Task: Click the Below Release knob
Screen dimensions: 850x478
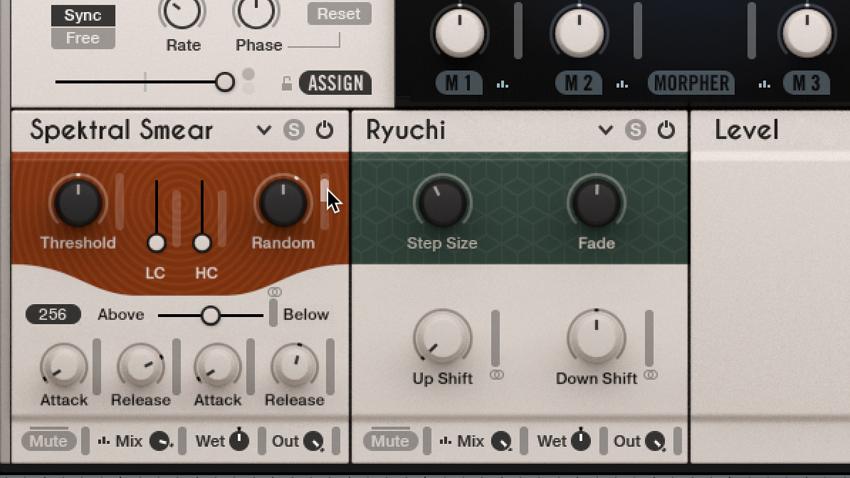Action: coord(294,366)
